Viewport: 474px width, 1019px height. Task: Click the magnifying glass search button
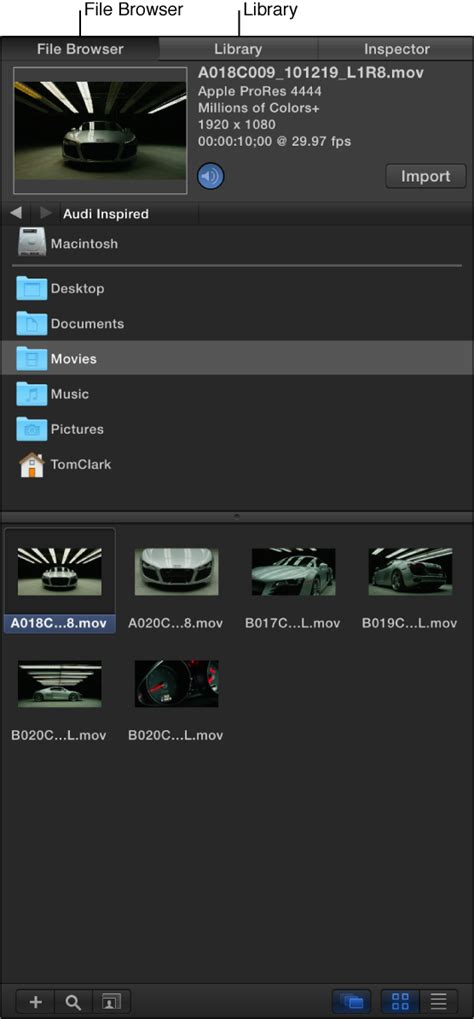73,1002
